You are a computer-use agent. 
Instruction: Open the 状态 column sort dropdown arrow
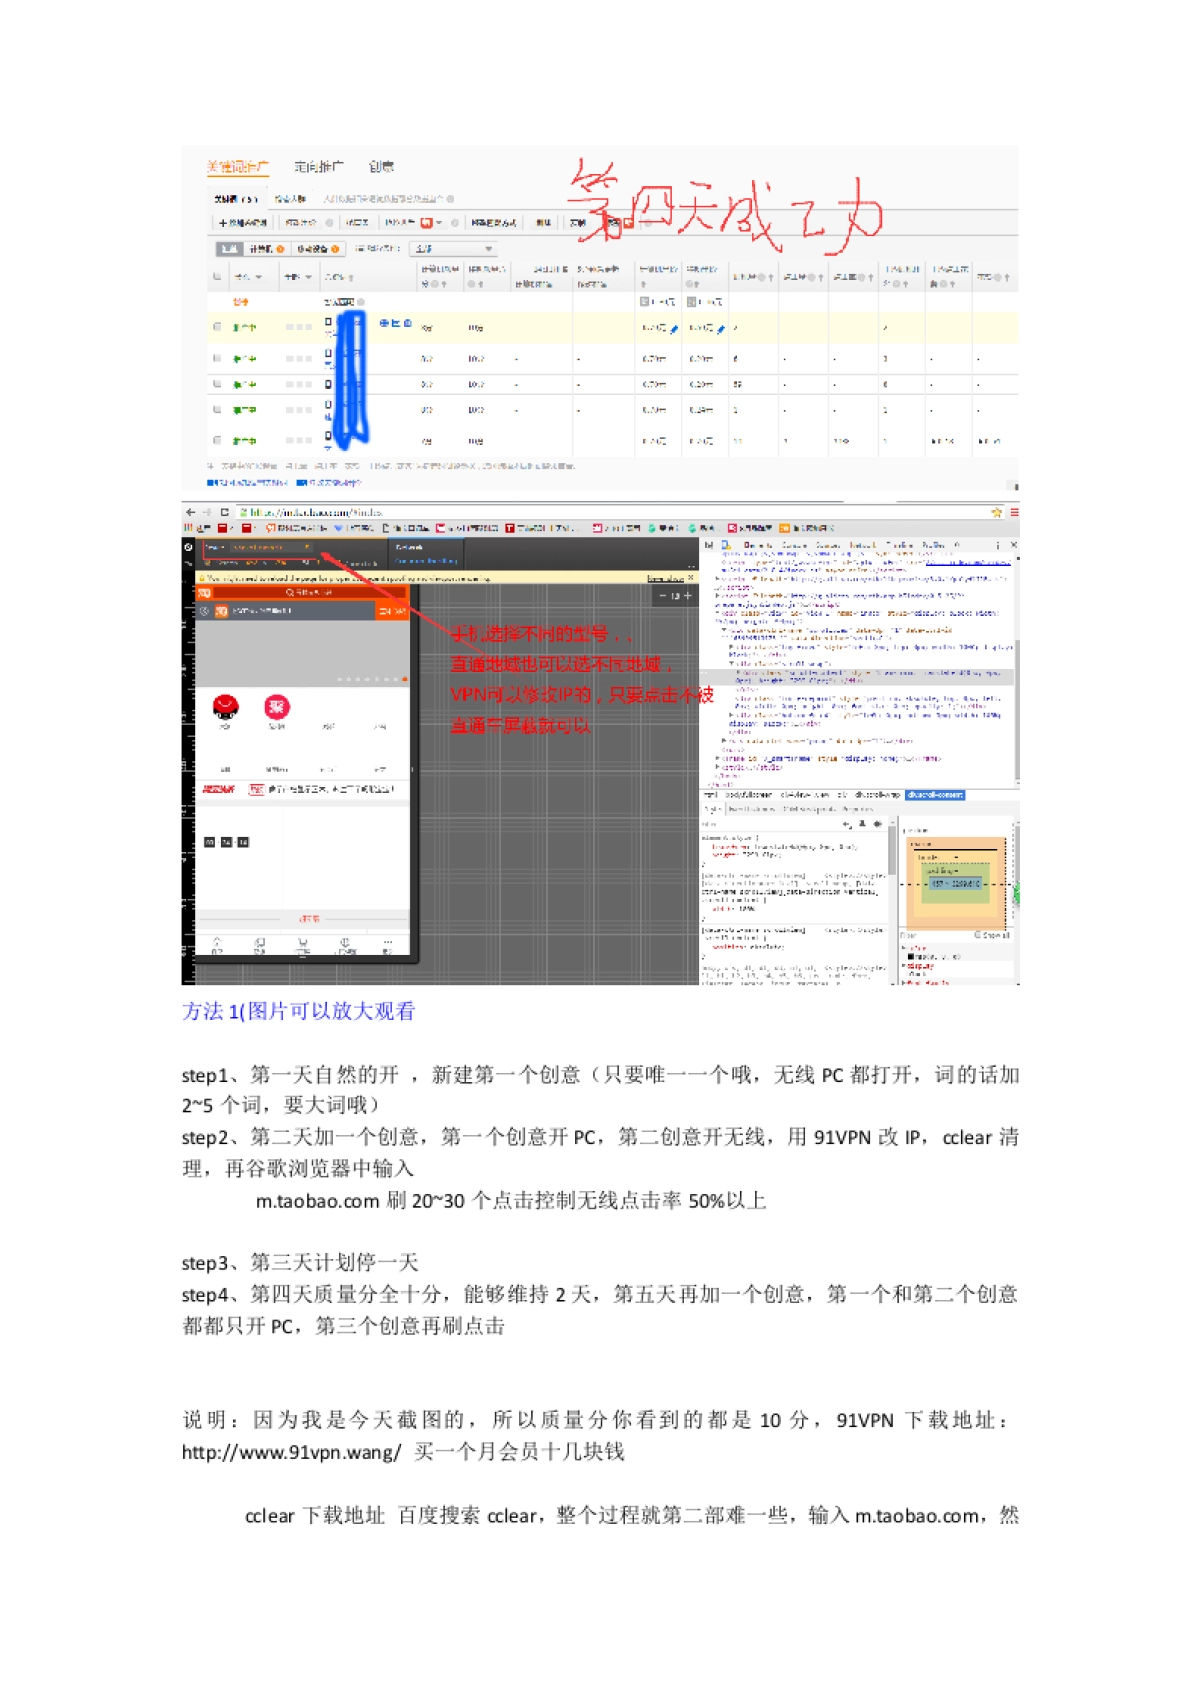tap(259, 277)
